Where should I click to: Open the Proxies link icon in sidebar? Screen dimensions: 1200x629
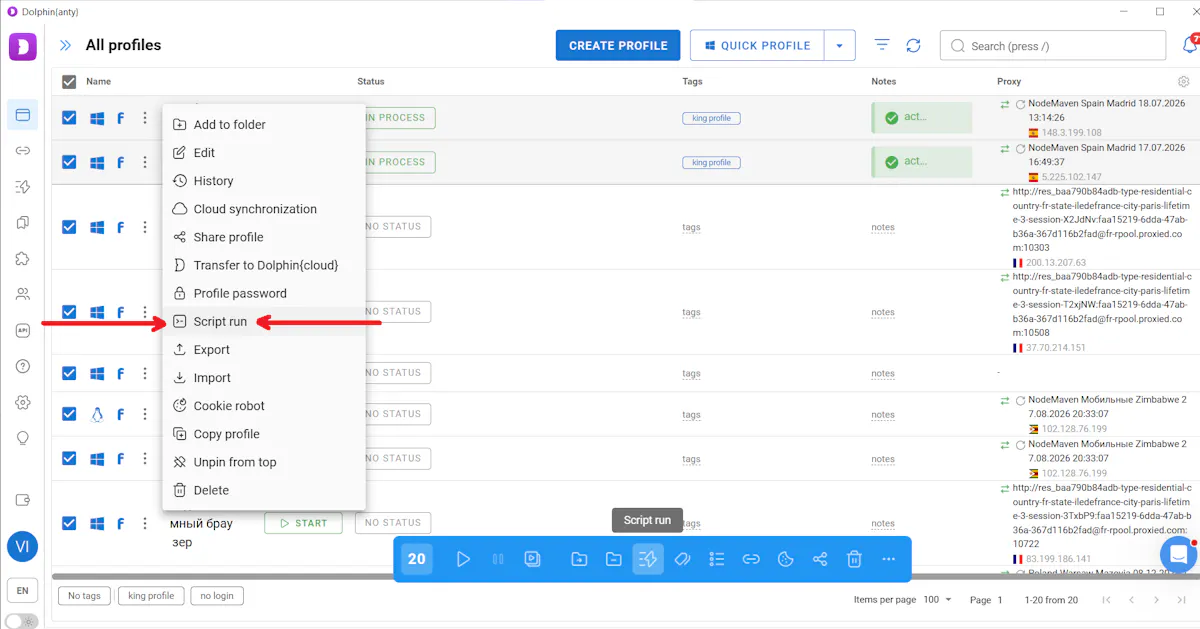coord(22,151)
